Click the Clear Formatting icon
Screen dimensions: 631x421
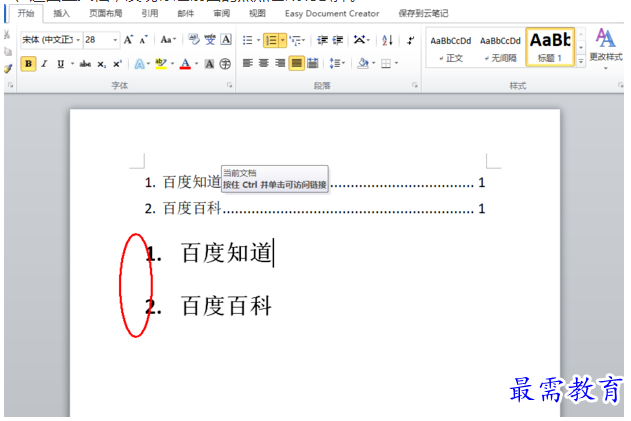click(194, 39)
